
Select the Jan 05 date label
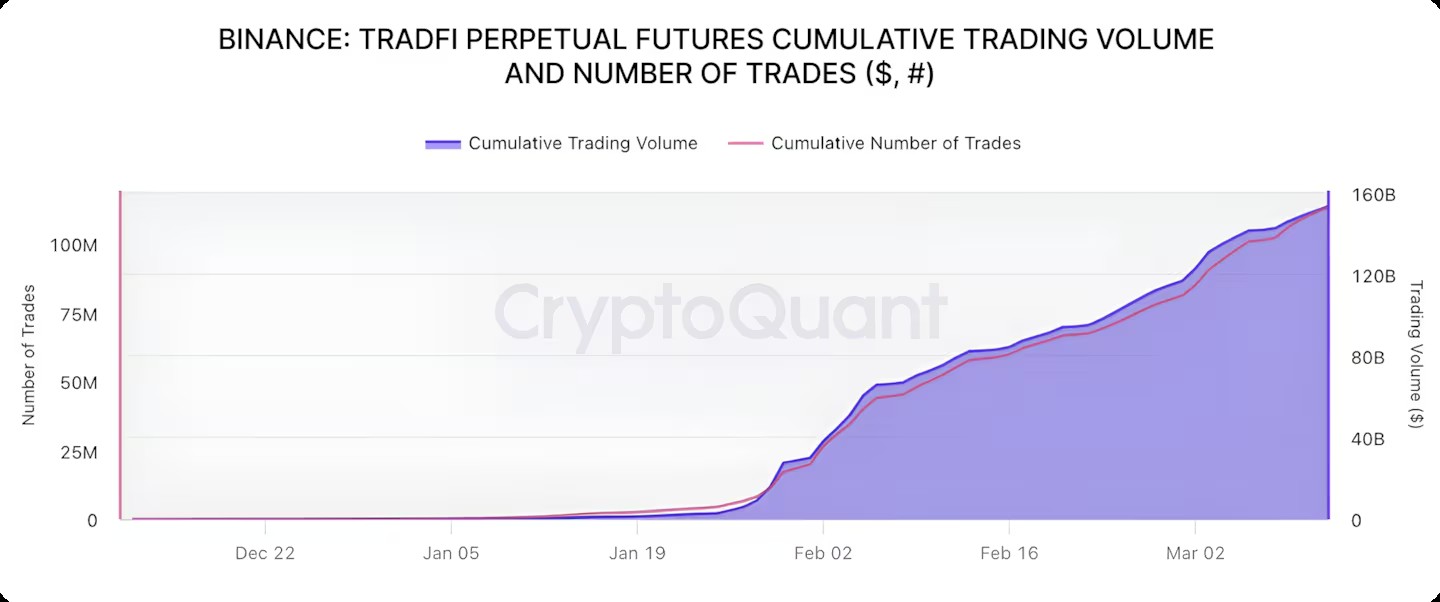[x=451, y=553]
